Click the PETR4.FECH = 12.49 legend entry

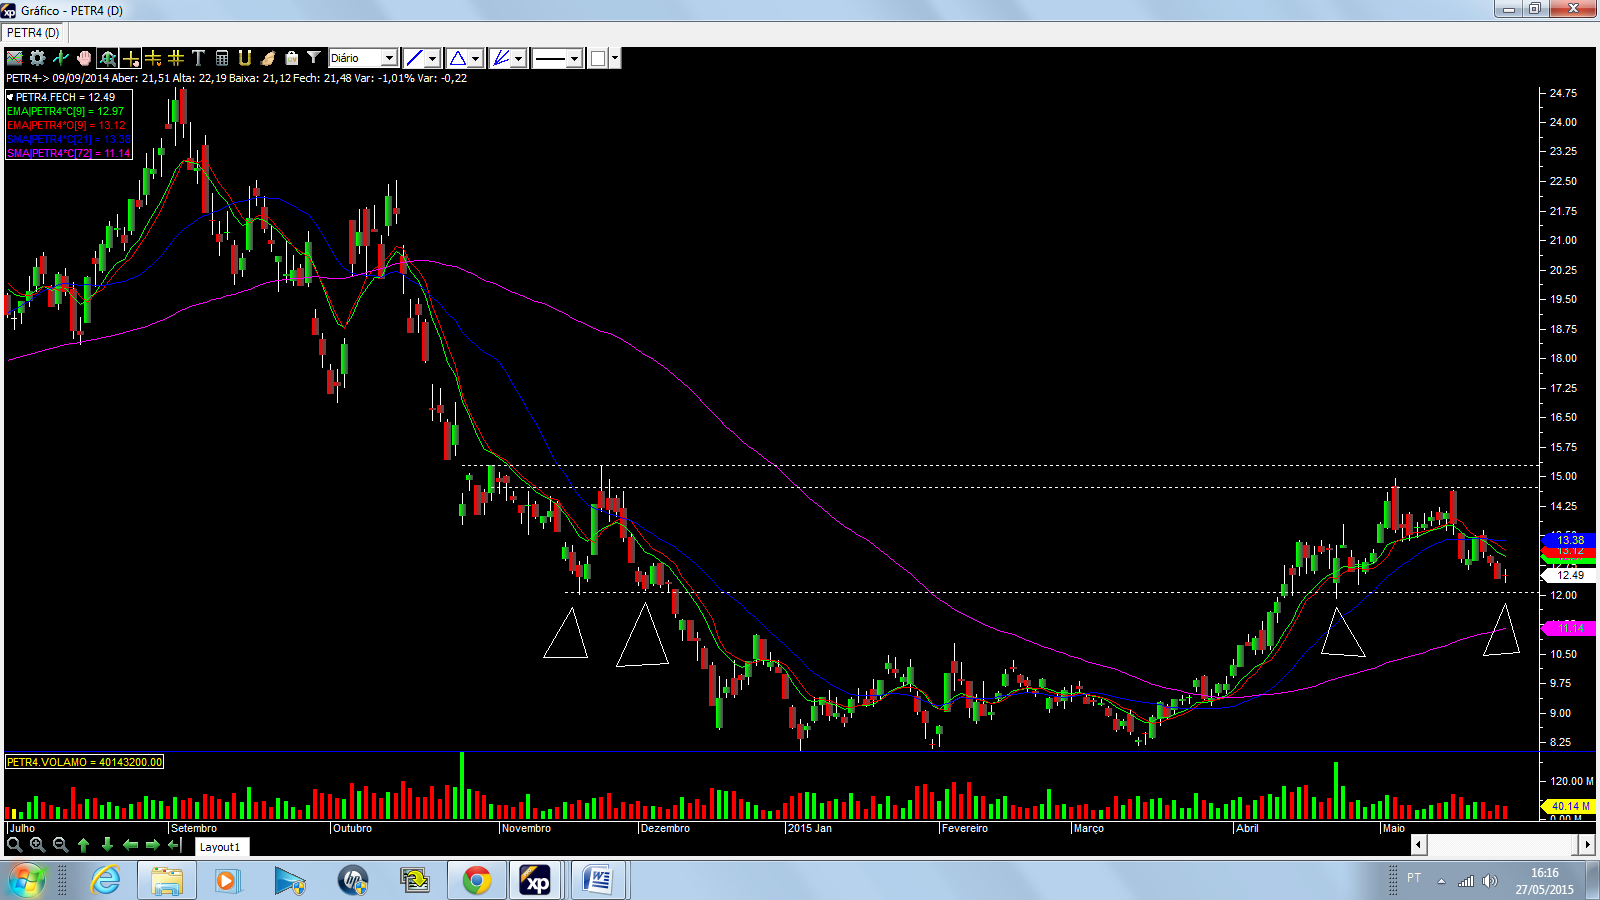click(x=65, y=97)
